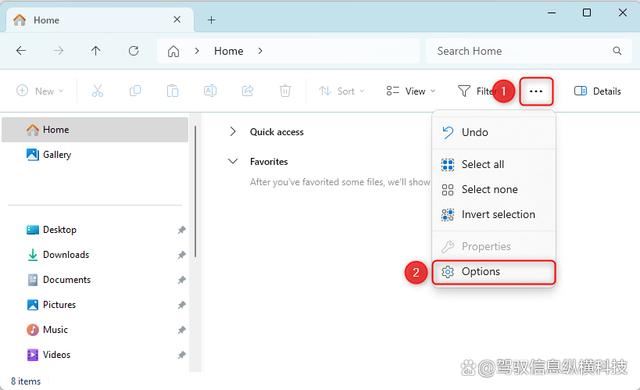Open the See more three-dots menu
Viewport: 640px width, 390px height.
536,91
